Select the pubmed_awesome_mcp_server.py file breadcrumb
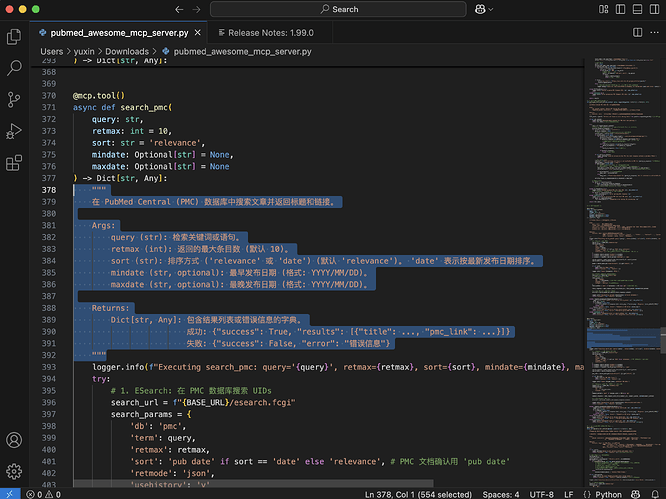Image resolution: width=666 pixels, height=499 pixels. click(x=242, y=51)
